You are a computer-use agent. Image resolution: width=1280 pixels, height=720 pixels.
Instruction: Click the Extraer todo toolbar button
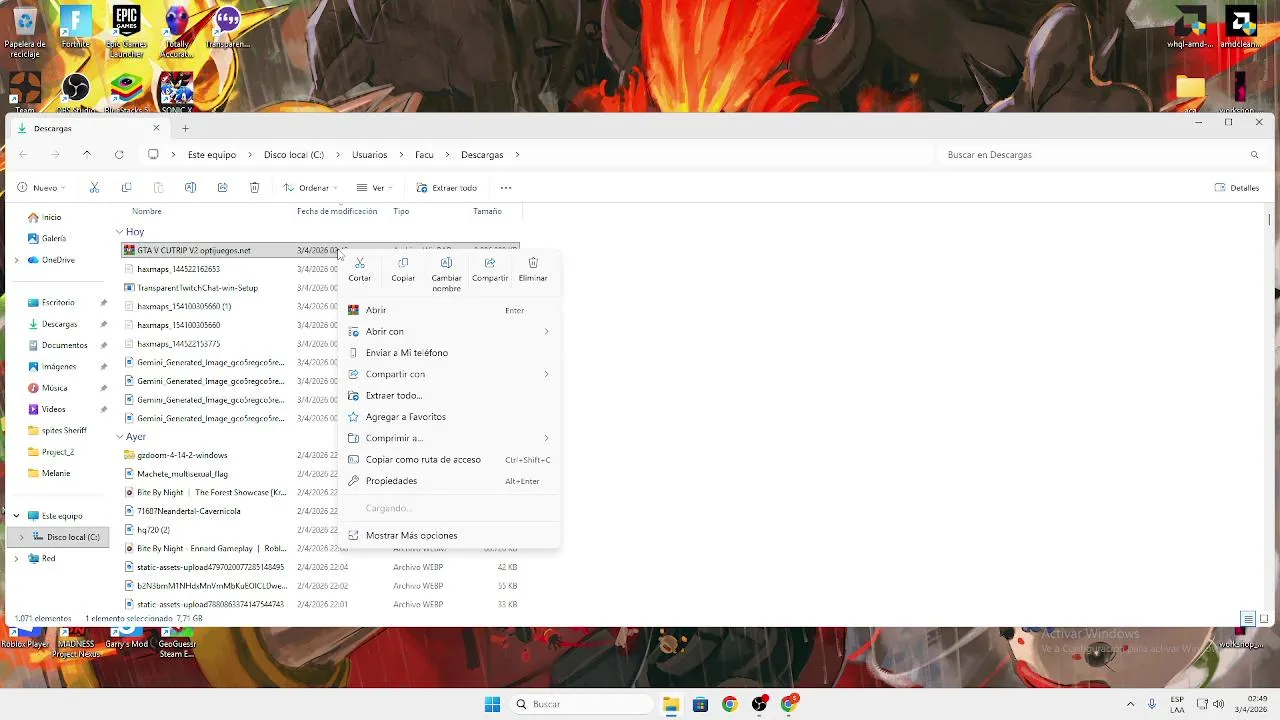click(x=447, y=188)
